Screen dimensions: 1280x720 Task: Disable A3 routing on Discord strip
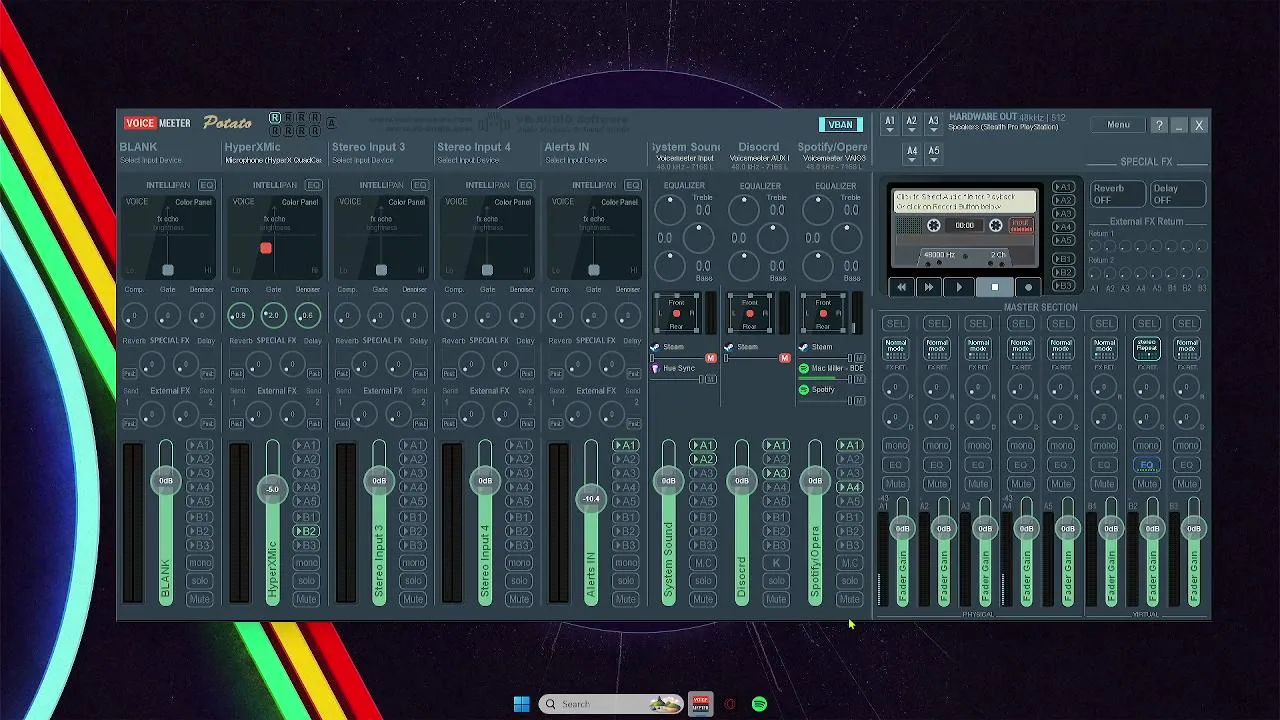click(x=776, y=473)
